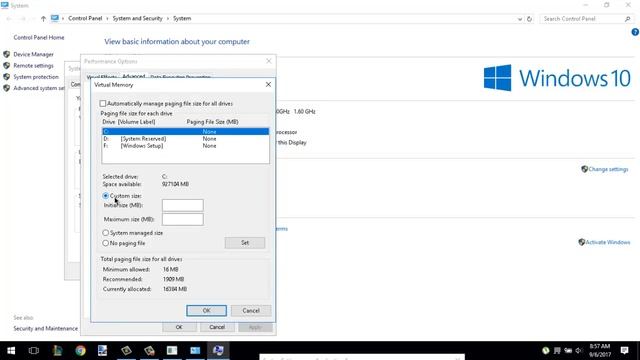Click the Recommended 1909 MB value
Viewport: 640px width, 360px height.
[x=173, y=279]
